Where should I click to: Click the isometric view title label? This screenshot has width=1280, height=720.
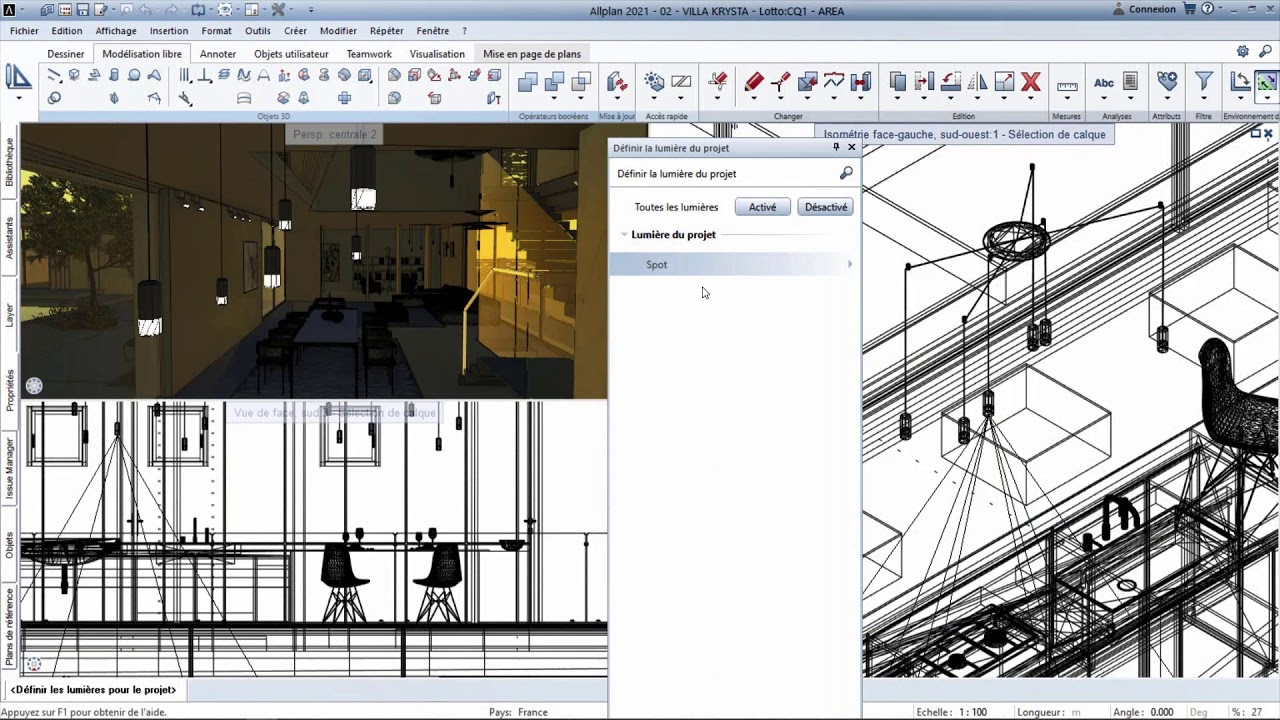click(x=964, y=134)
